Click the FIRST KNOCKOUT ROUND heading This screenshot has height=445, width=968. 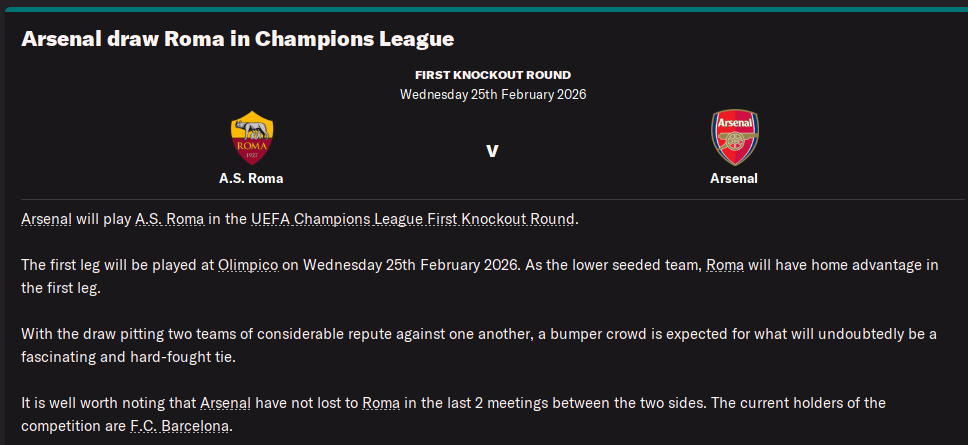pyautogui.click(x=492, y=75)
